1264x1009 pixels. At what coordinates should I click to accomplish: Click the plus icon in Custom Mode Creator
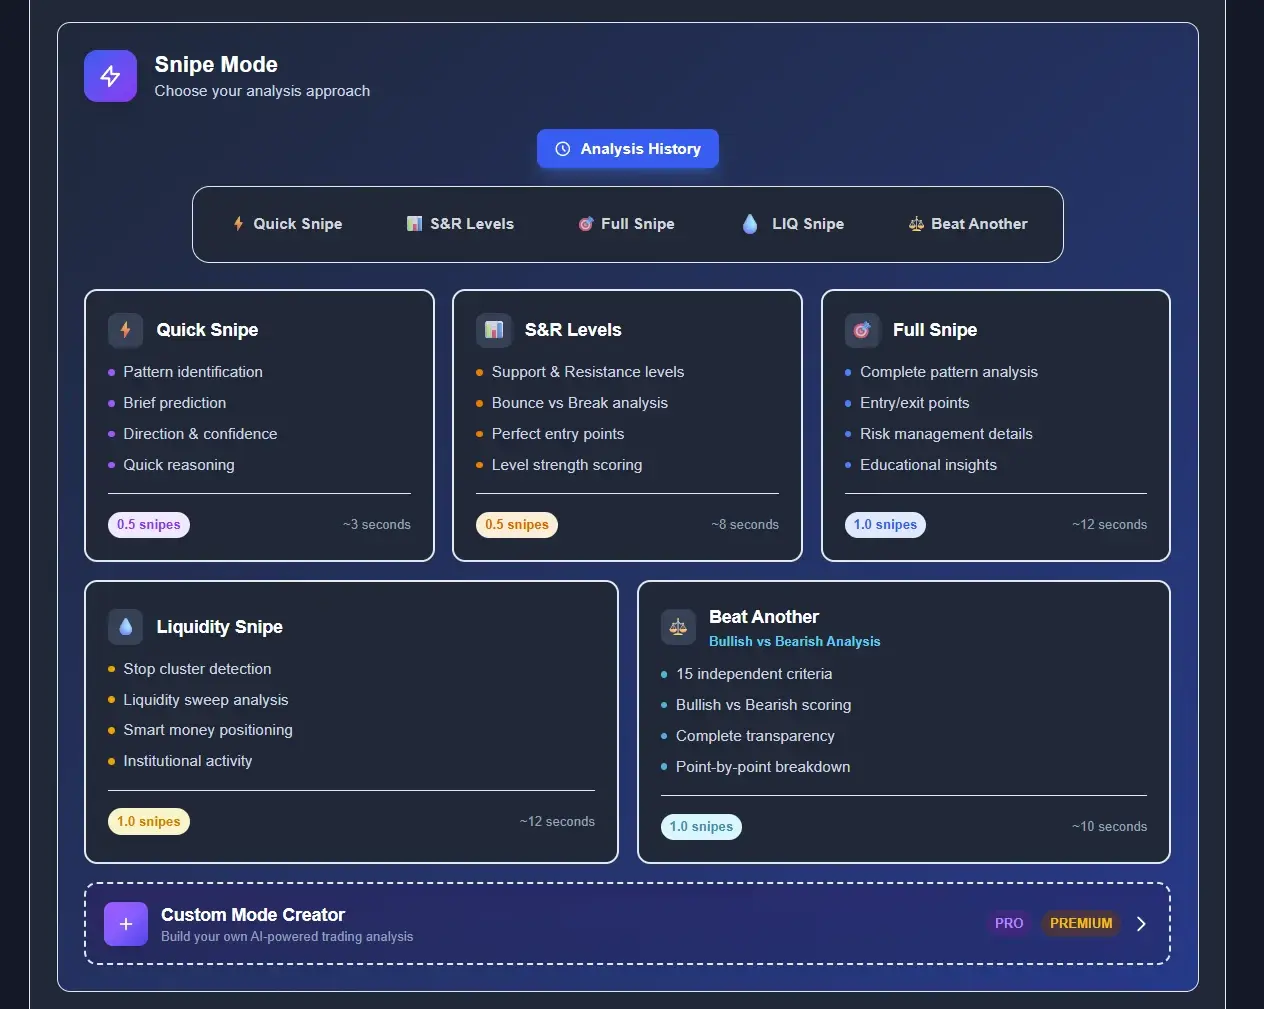tap(125, 924)
